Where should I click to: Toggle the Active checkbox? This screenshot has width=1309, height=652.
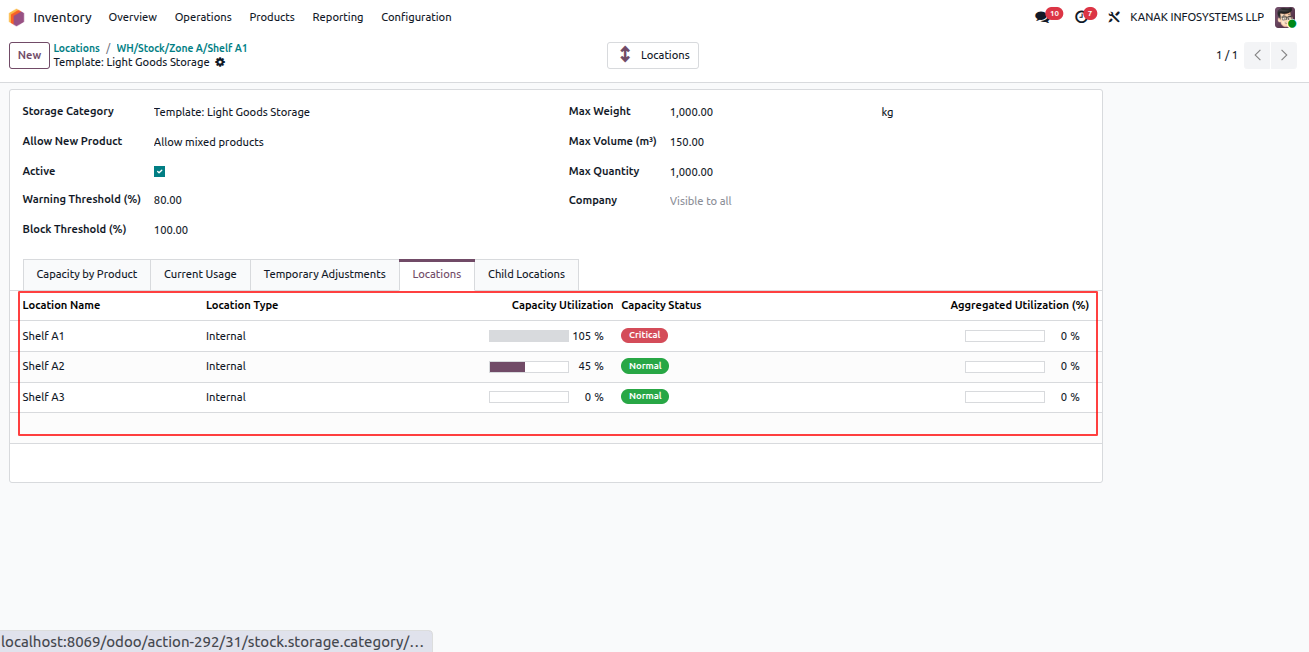coord(160,172)
